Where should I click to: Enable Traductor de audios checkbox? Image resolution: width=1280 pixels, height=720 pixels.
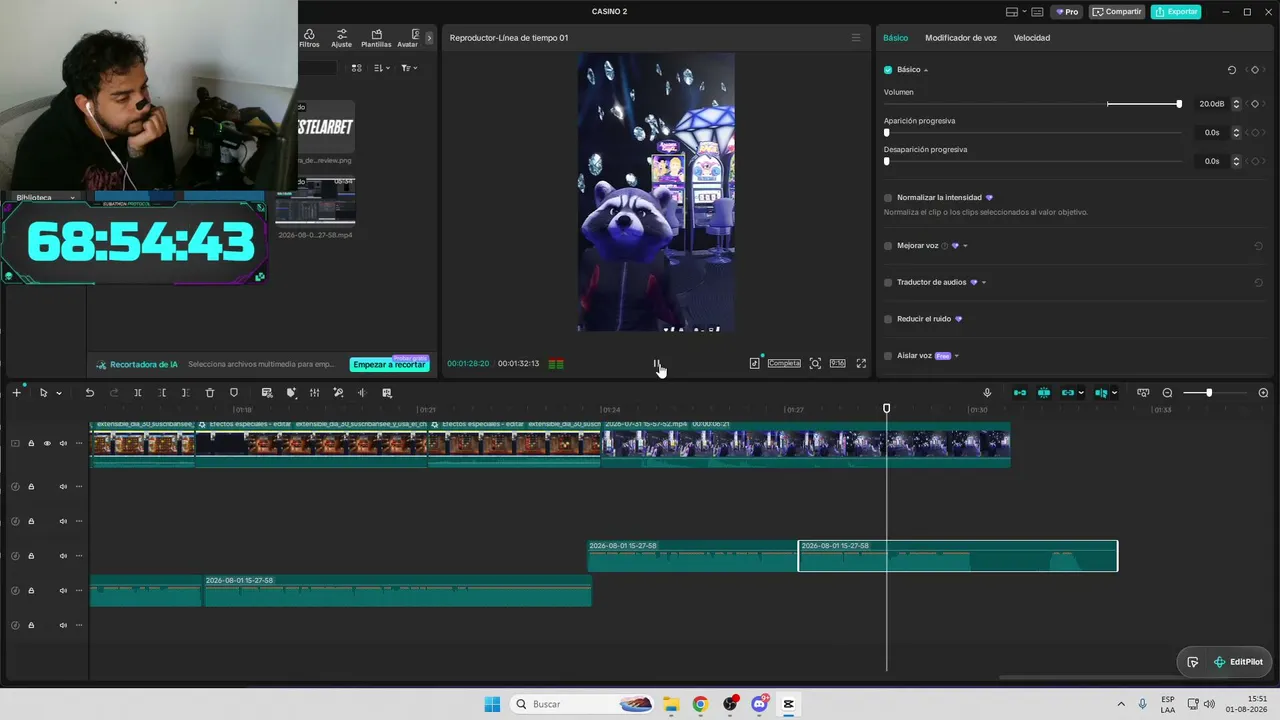point(888,283)
